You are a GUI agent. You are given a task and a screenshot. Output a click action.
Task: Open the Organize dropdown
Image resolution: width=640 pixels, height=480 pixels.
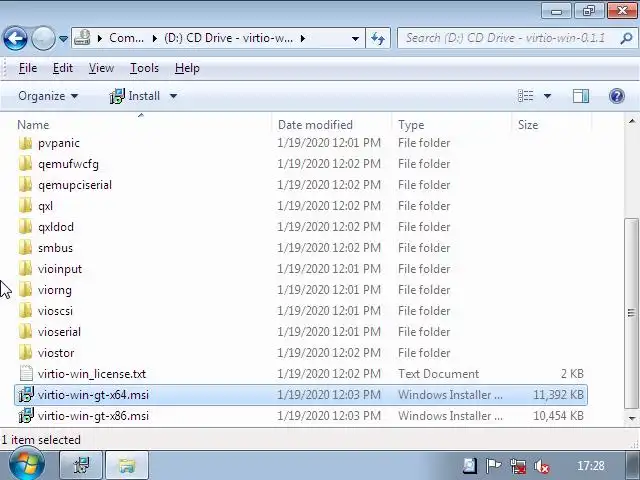tap(48, 96)
